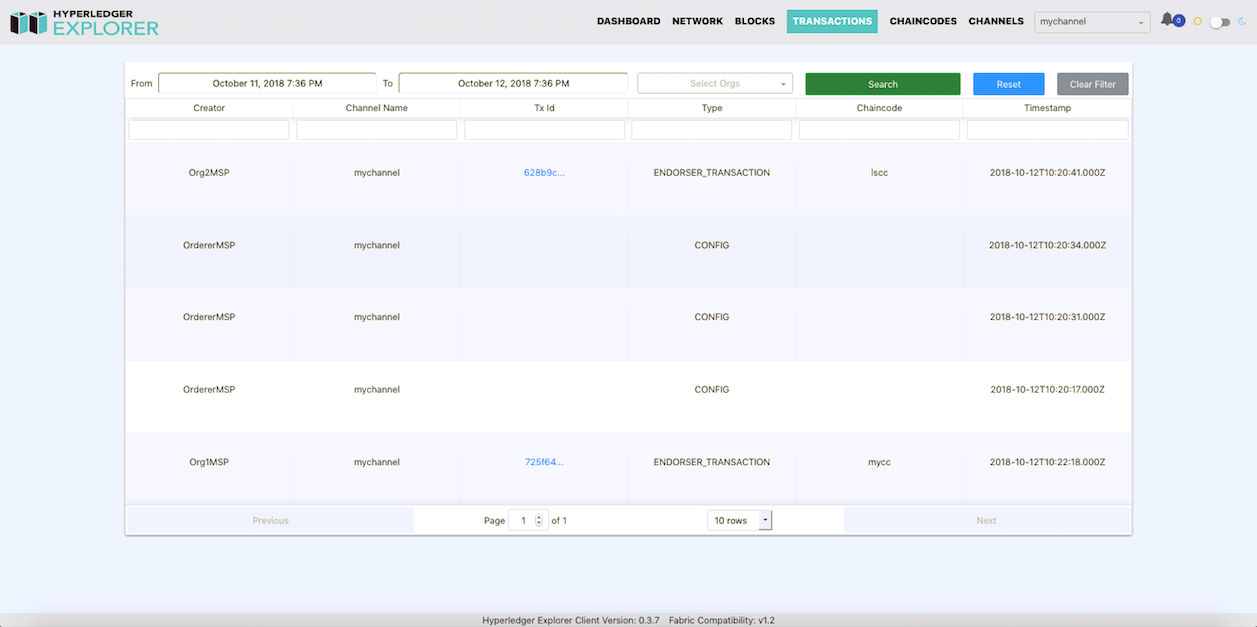Click the To date field
Viewport: 1257px width, 627px height.
pos(513,83)
